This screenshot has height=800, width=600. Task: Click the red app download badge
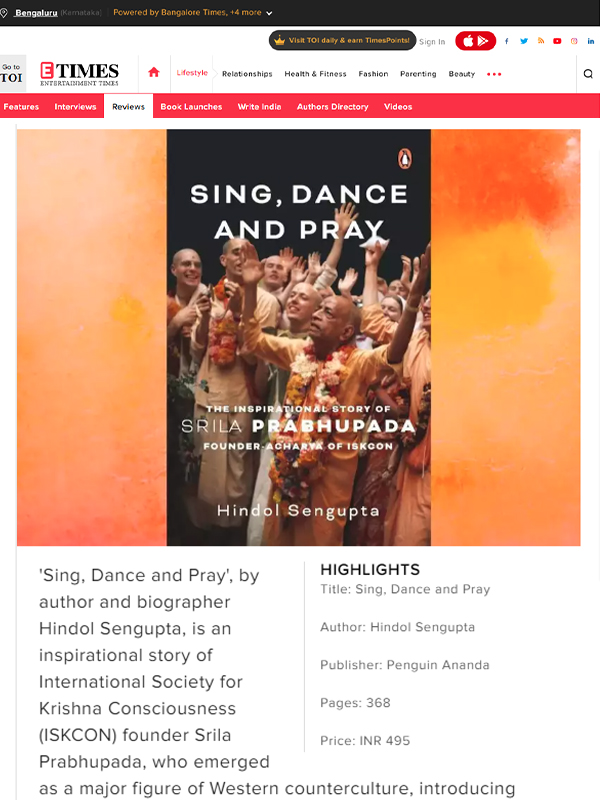pyautogui.click(x=476, y=41)
